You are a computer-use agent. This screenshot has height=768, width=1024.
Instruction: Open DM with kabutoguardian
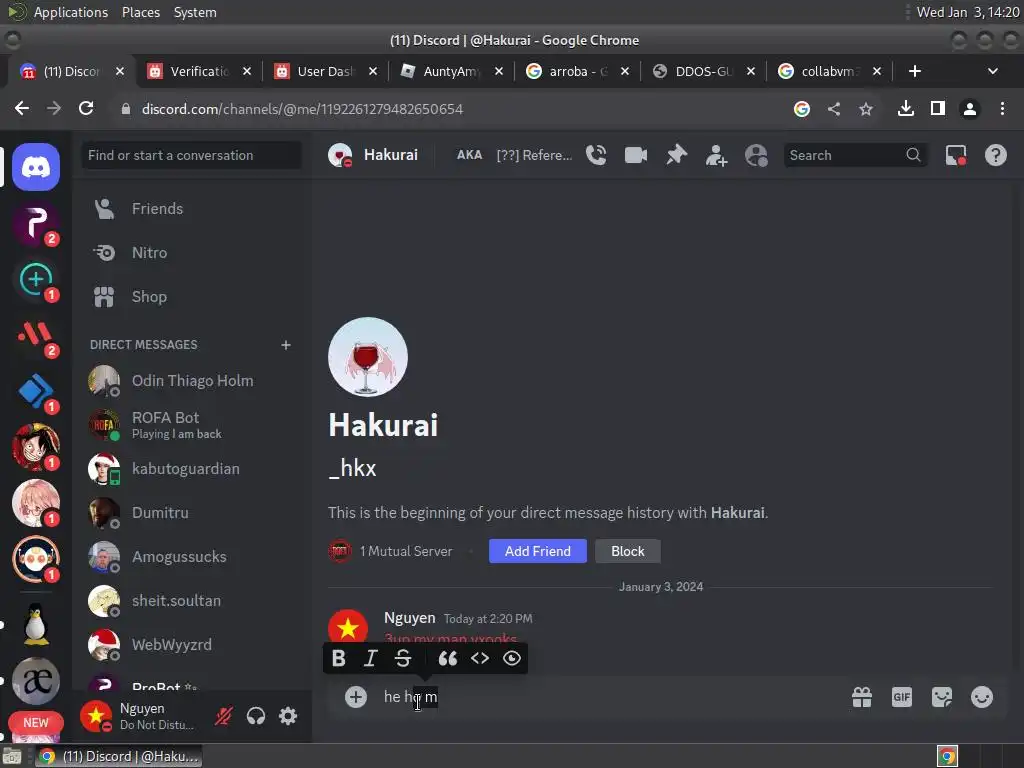[x=191, y=469]
